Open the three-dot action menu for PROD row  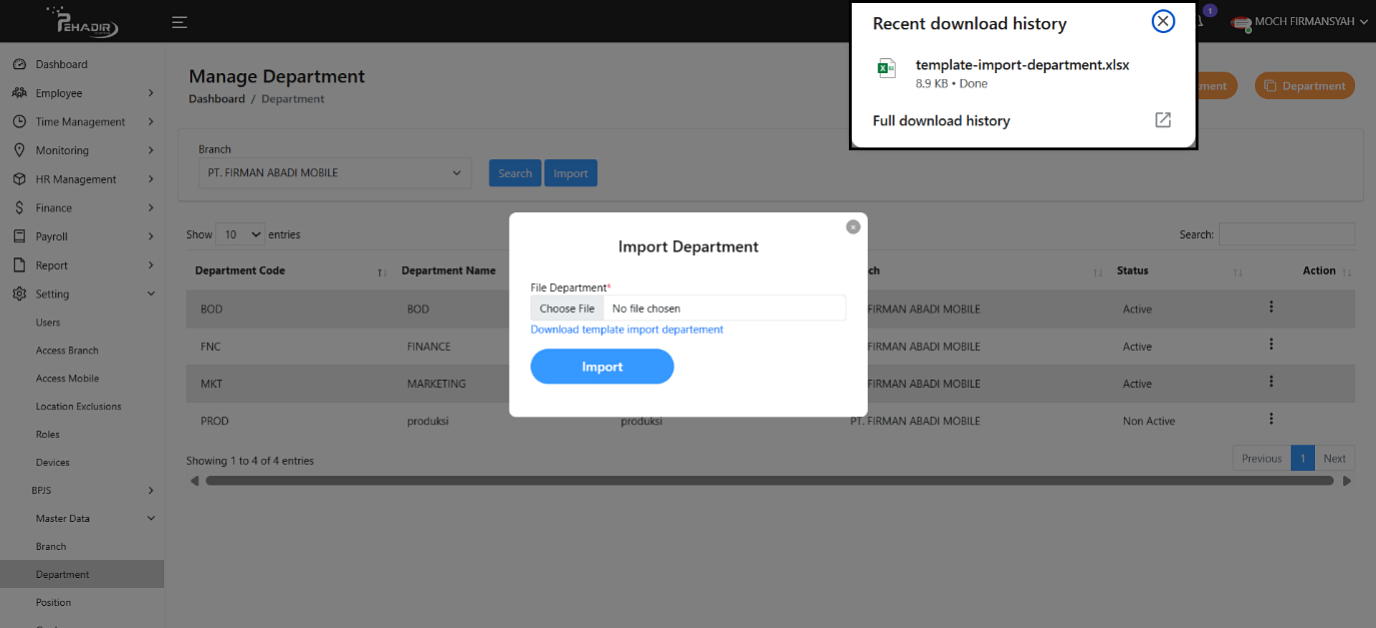click(1271, 419)
